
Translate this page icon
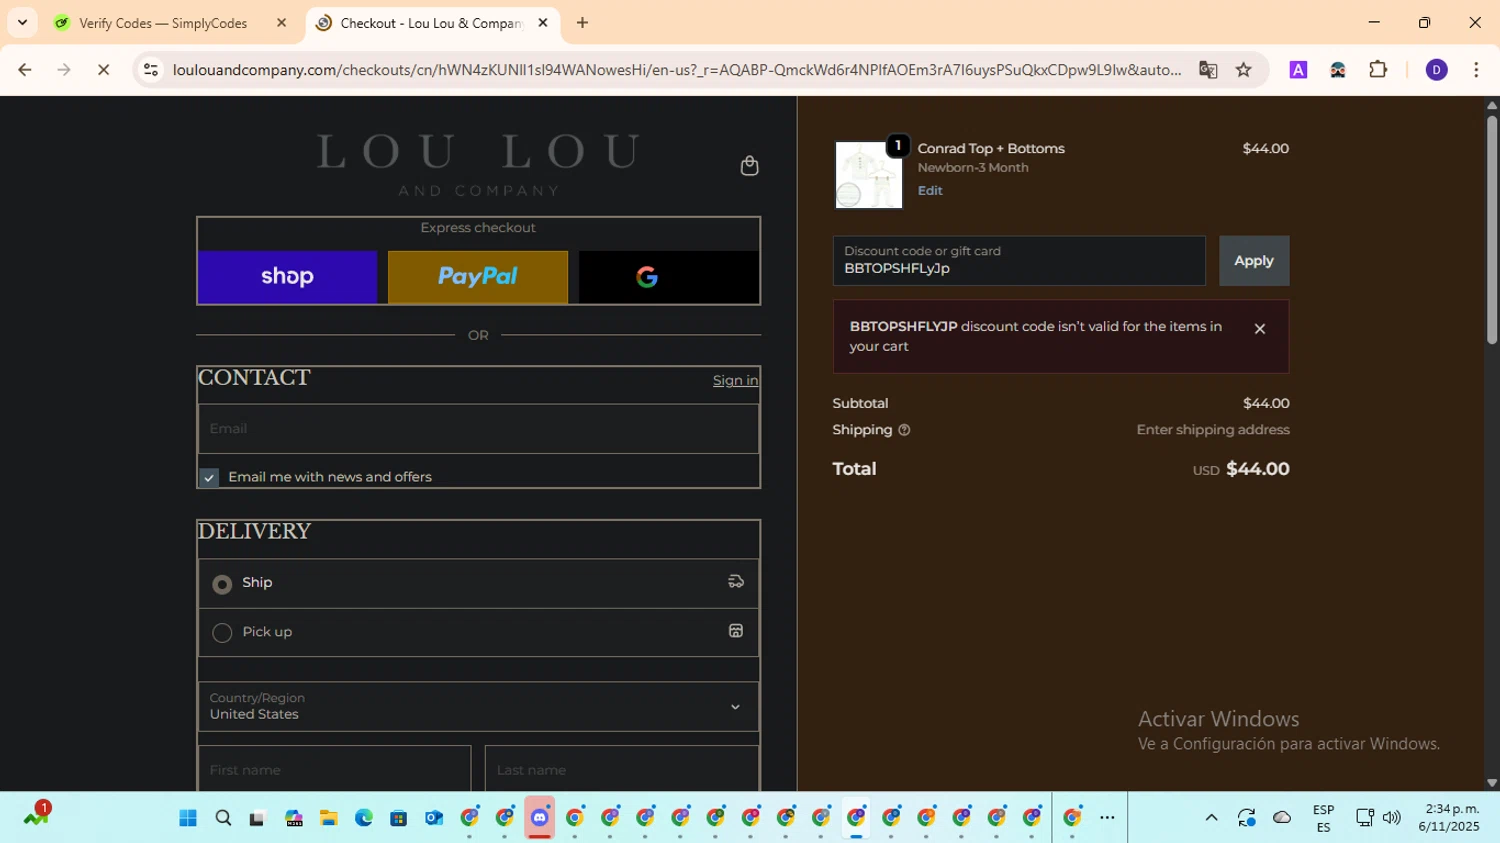point(1208,70)
